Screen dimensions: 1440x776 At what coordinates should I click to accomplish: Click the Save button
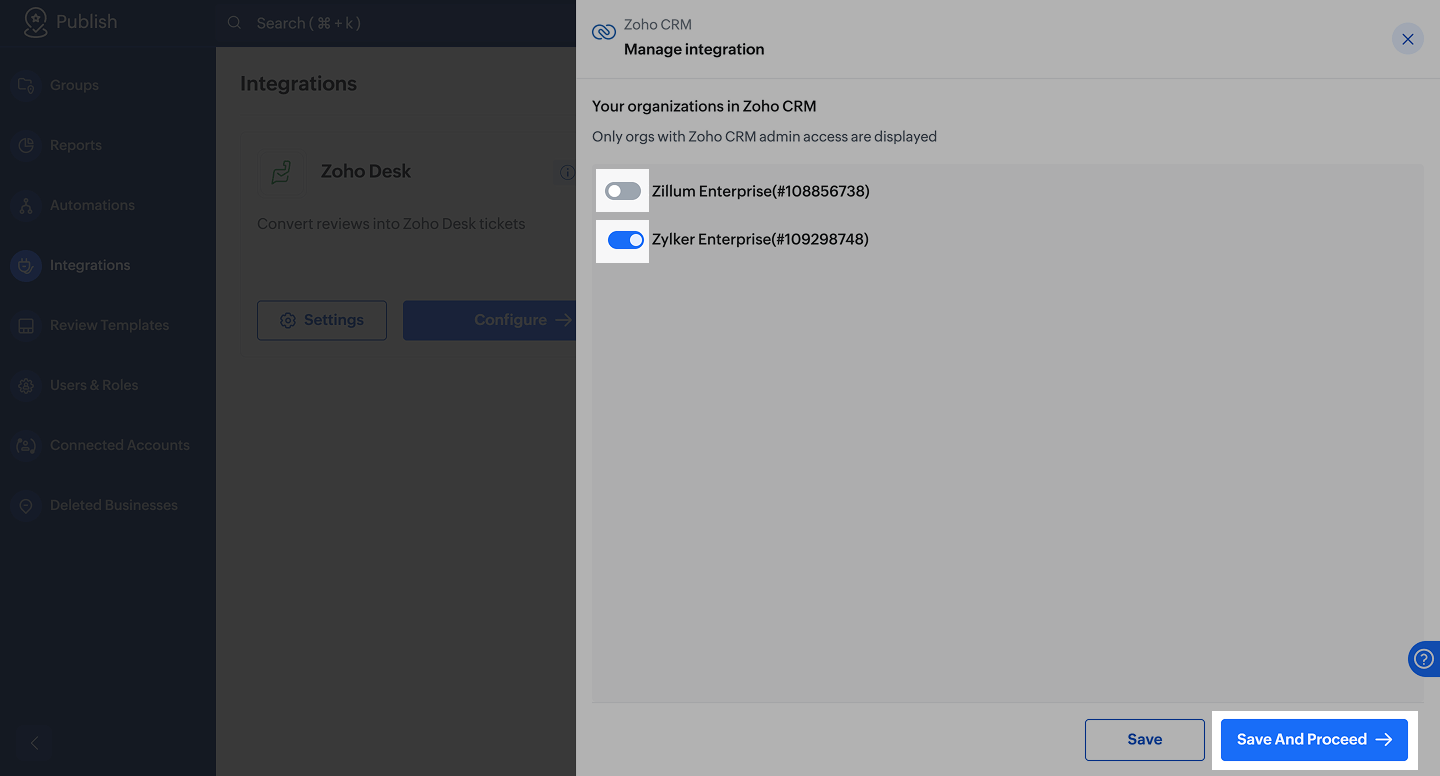coord(1145,740)
